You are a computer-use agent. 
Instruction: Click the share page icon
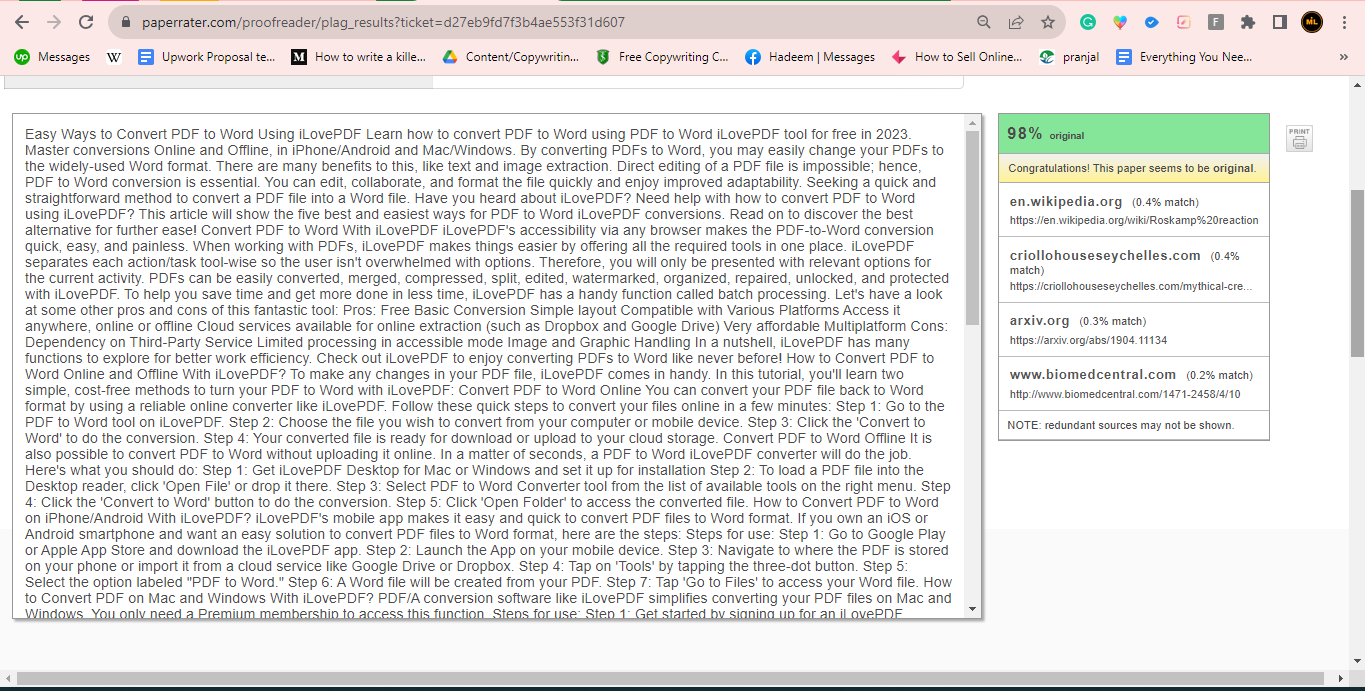pyautogui.click(x=1016, y=22)
